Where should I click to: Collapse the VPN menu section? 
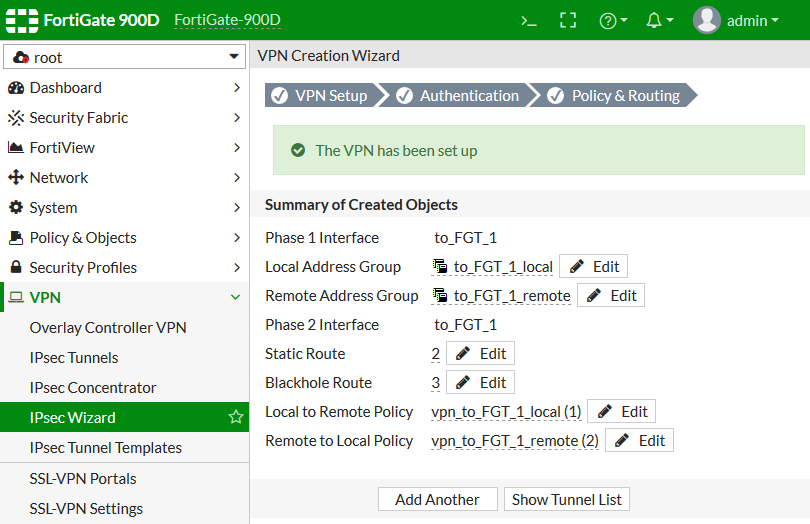[x=236, y=297]
